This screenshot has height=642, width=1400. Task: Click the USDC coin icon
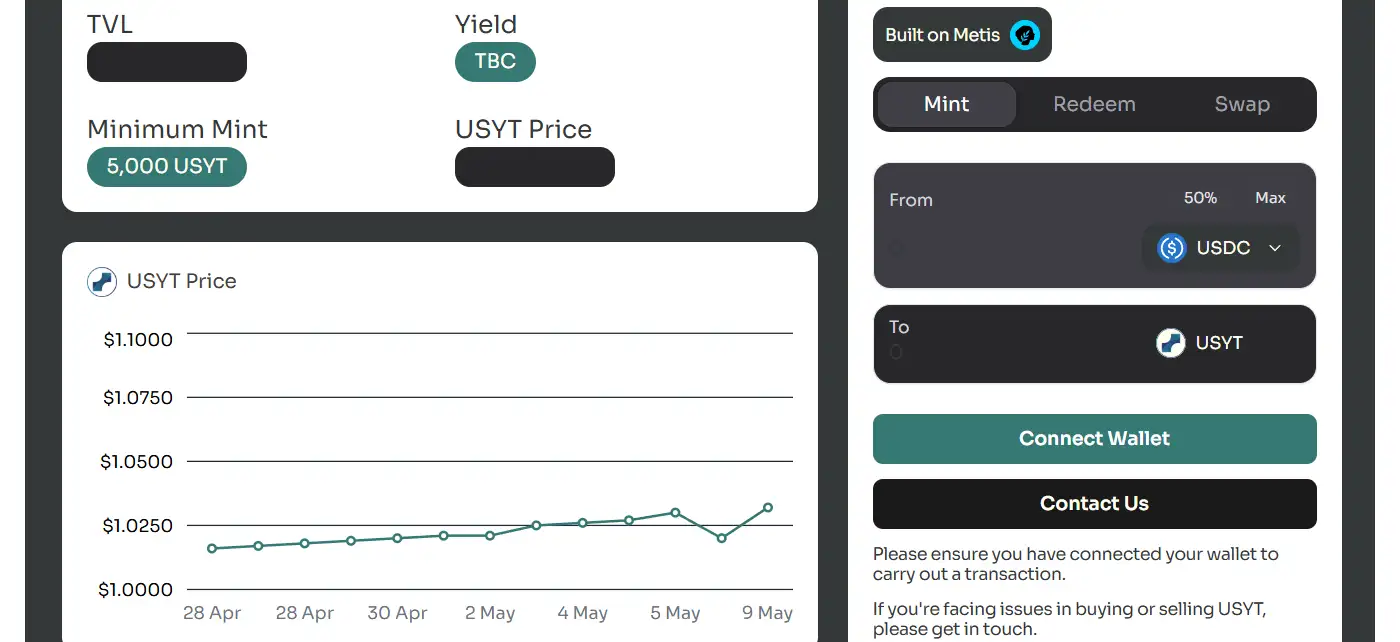tap(1171, 248)
